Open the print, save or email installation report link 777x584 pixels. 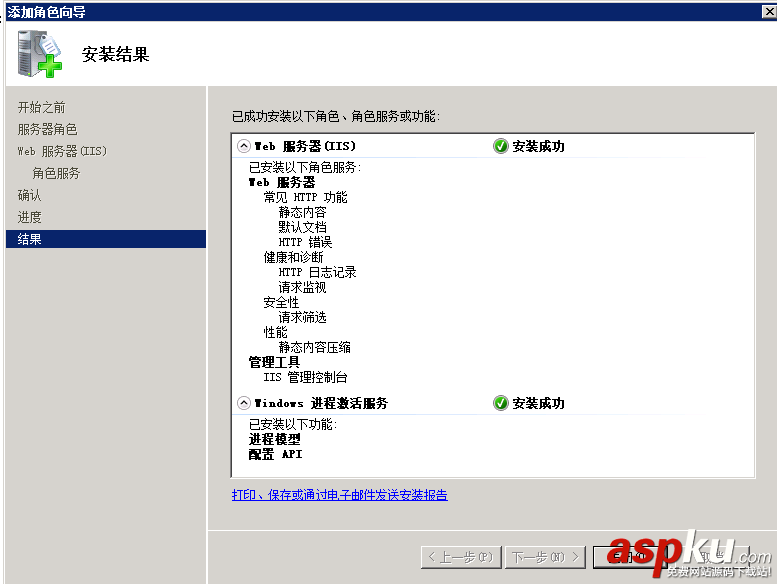(339, 495)
